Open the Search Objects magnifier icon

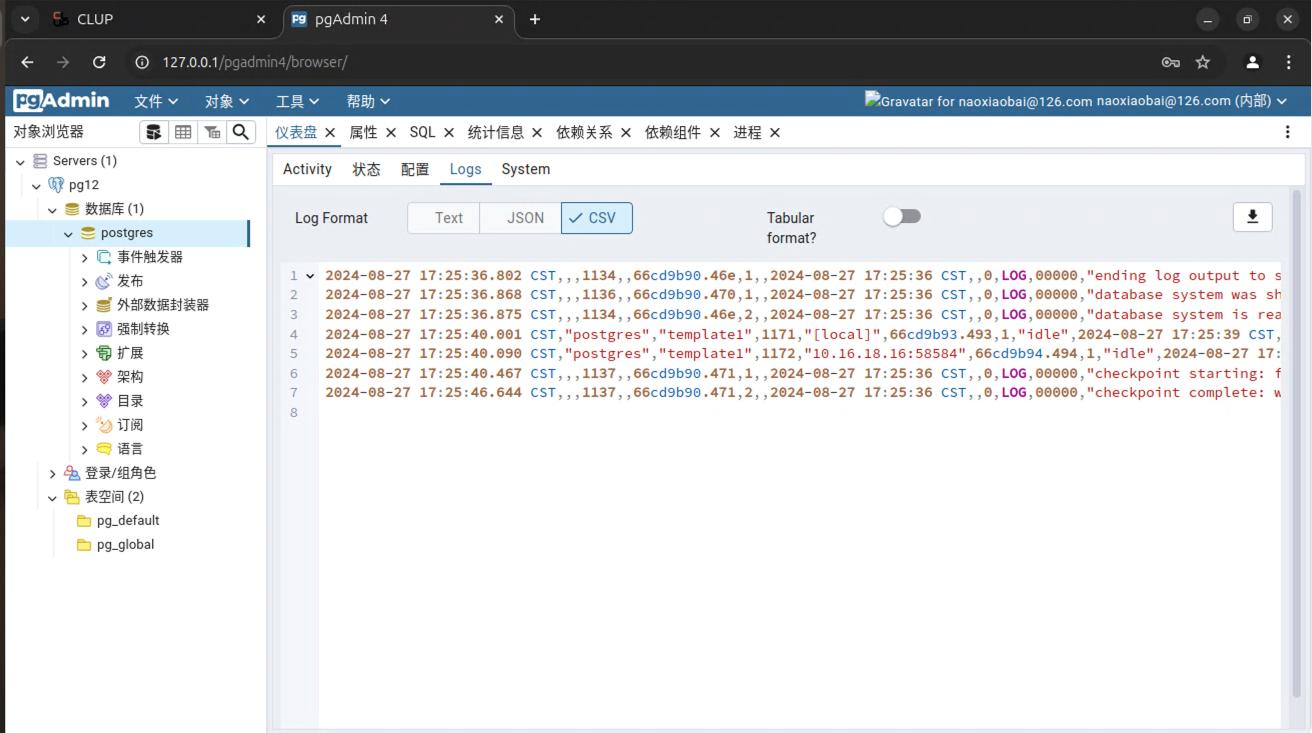pyautogui.click(x=240, y=132)
